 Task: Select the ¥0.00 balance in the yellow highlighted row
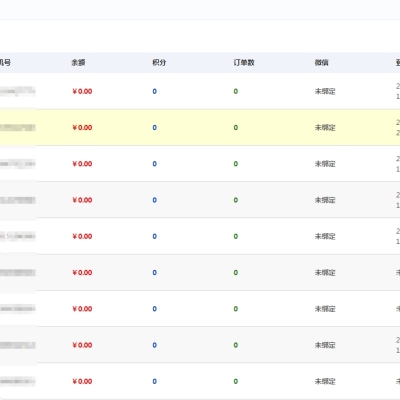[x=82, y=128]
